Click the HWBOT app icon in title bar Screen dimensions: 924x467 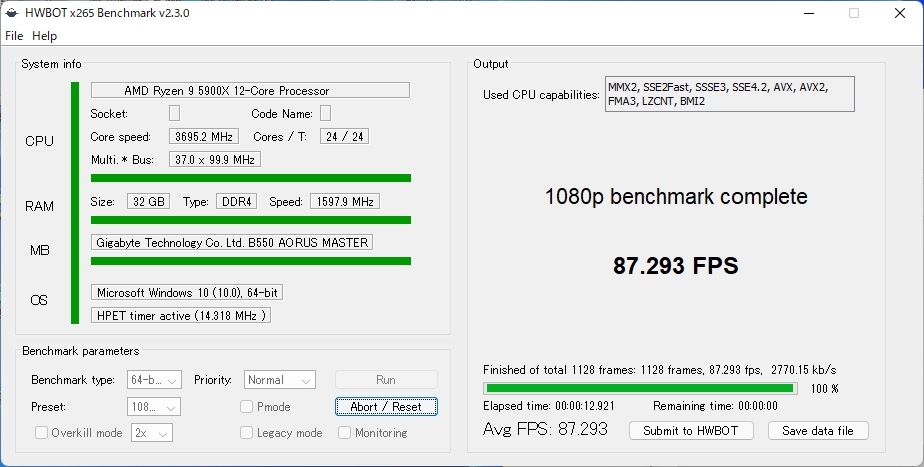pyautogui.click(x=11, y=12)
